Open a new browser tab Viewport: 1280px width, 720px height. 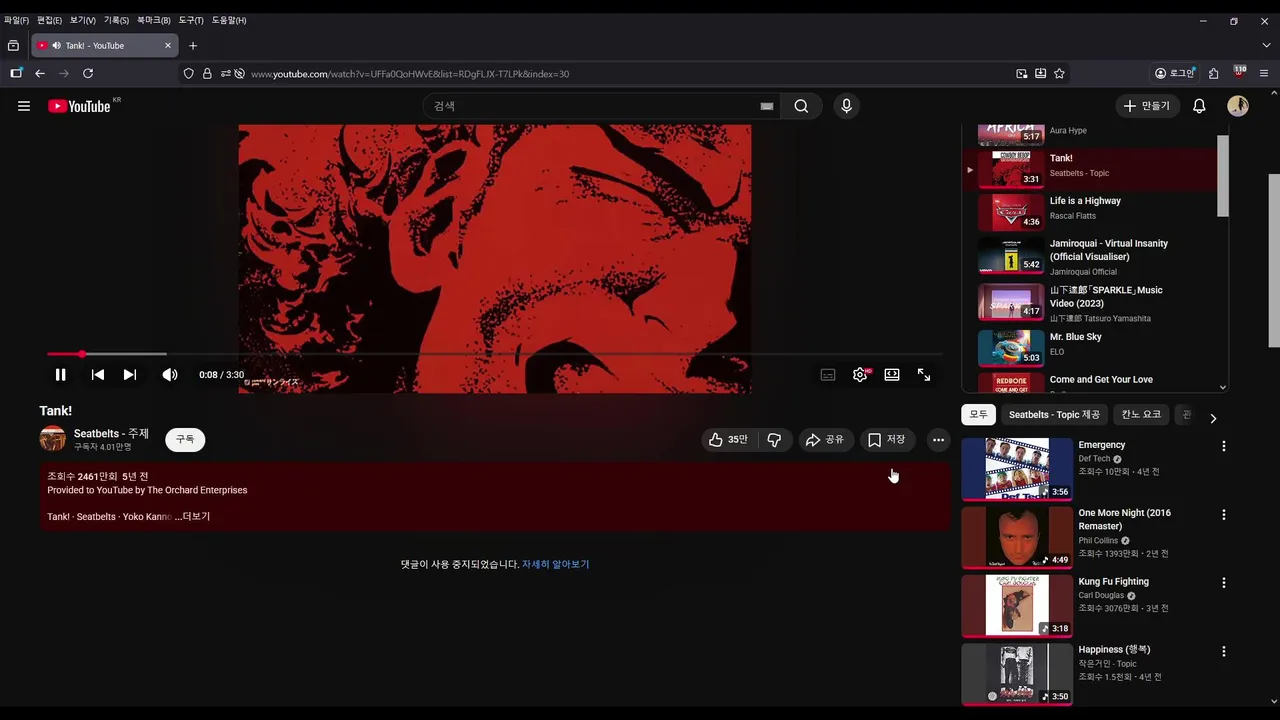point(193,46)
